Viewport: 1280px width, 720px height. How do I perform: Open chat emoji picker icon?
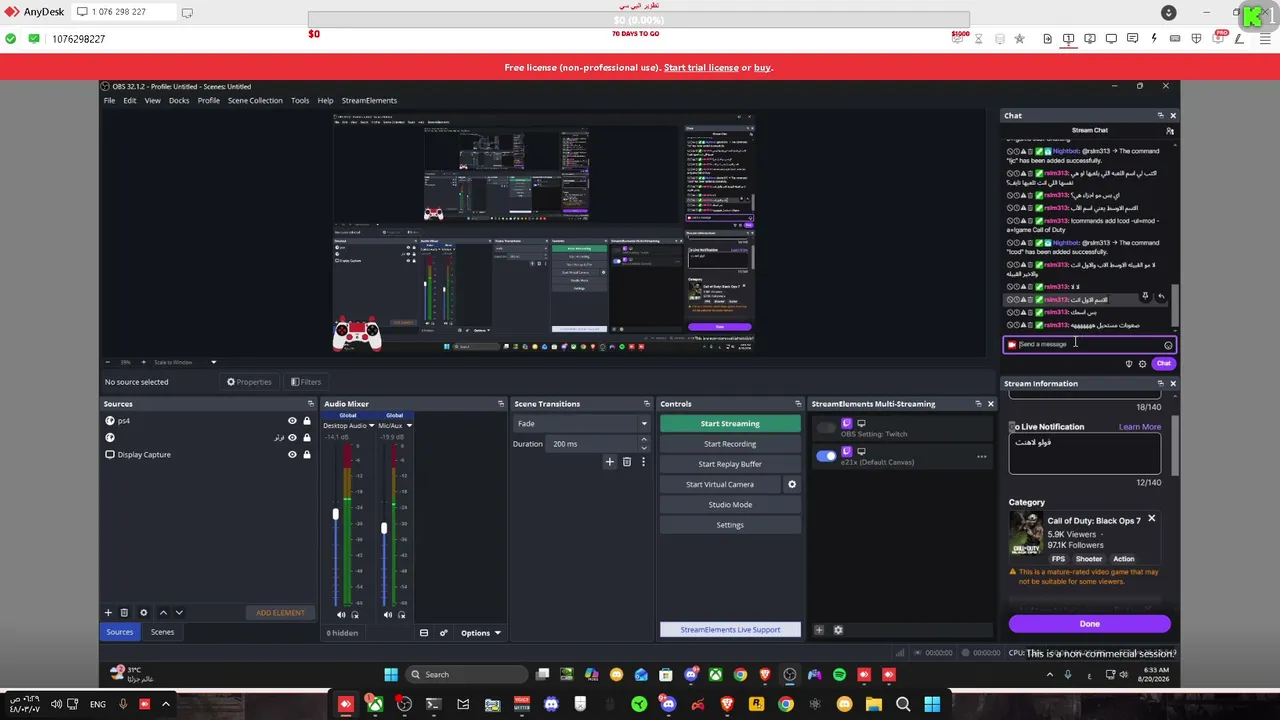click(1168, 345)
